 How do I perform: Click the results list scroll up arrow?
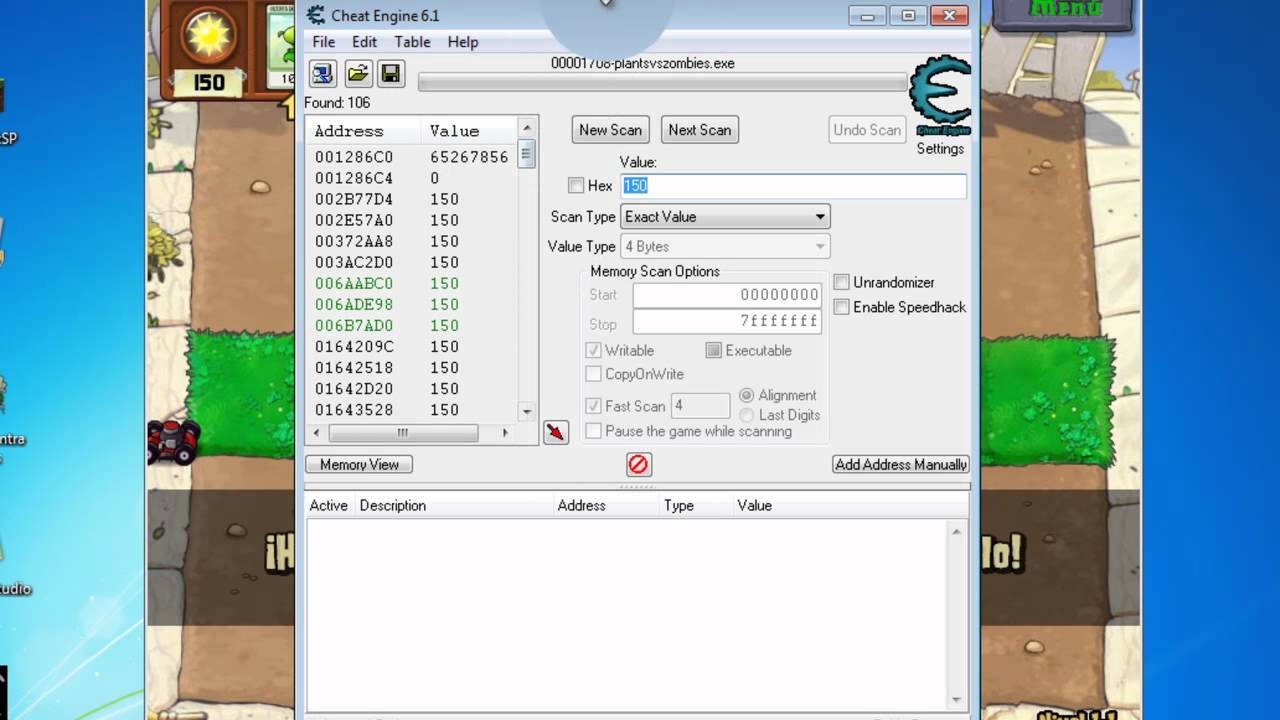point(527,128)
